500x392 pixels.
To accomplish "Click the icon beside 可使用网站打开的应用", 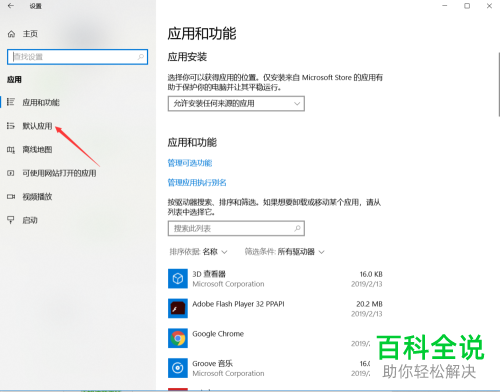I will (11, 173).
